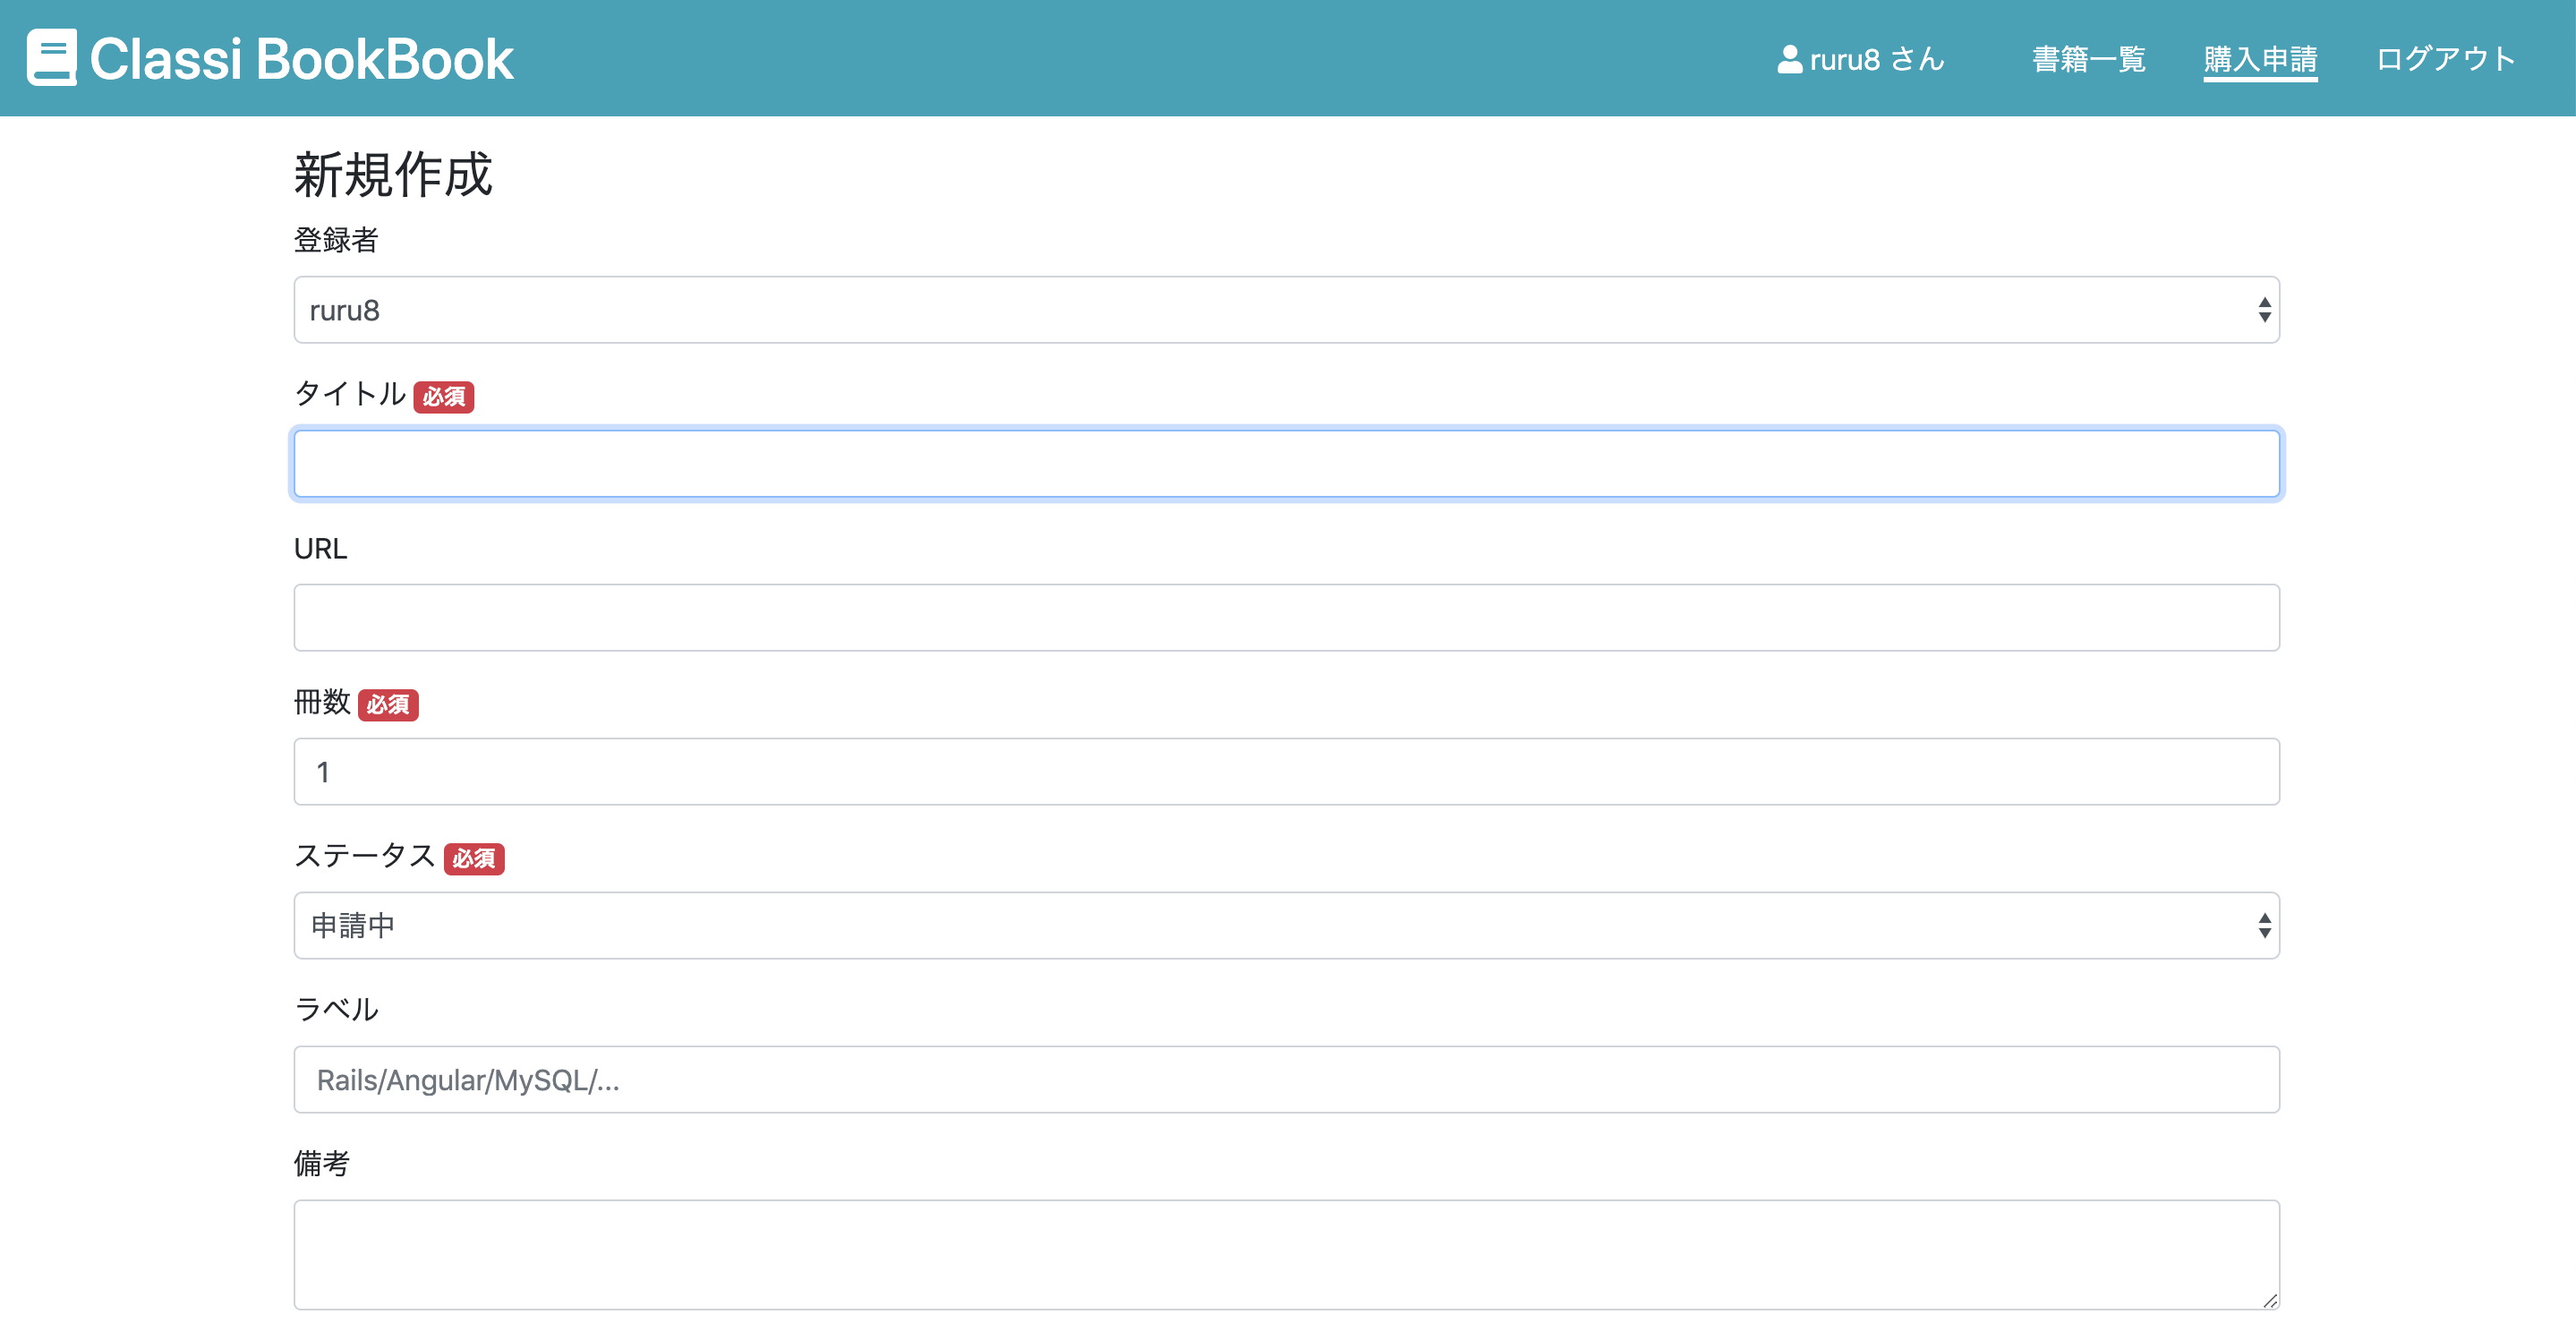Focus the ラベル field with Rails/Angular placeholder
The height and width of the screenshot is (1323, 2576).
[1285, 1080]
